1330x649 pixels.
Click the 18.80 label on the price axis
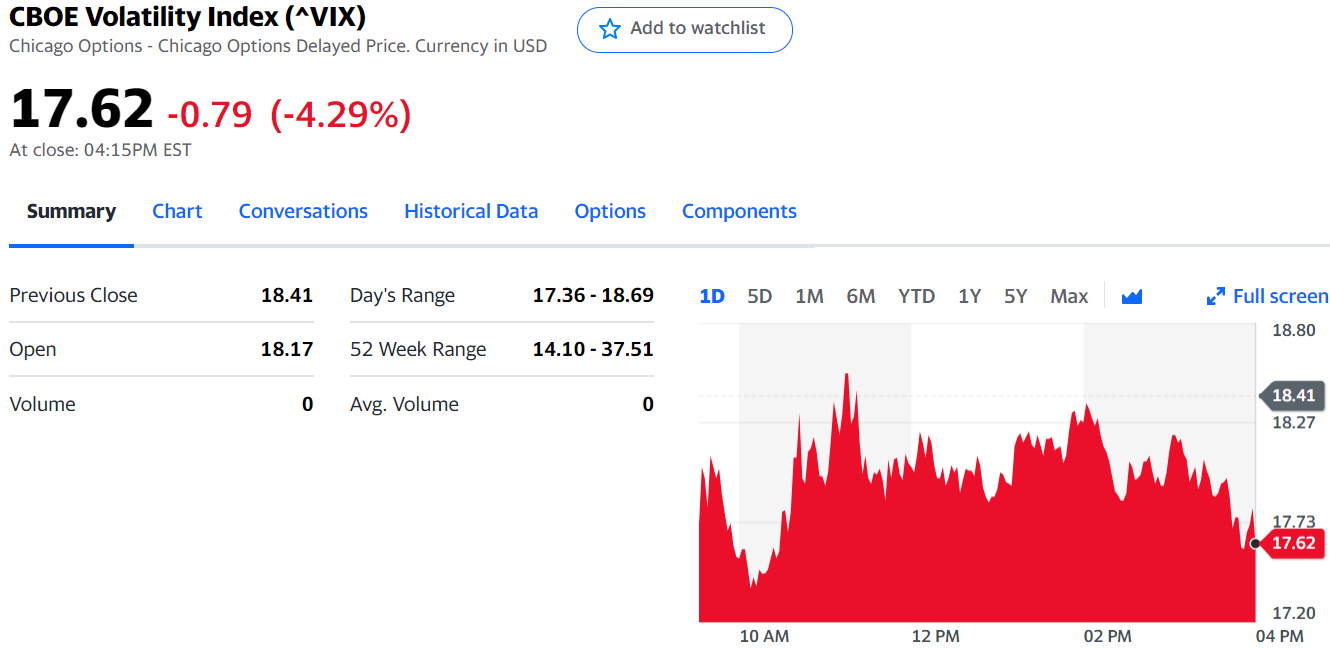[1293, 330]
